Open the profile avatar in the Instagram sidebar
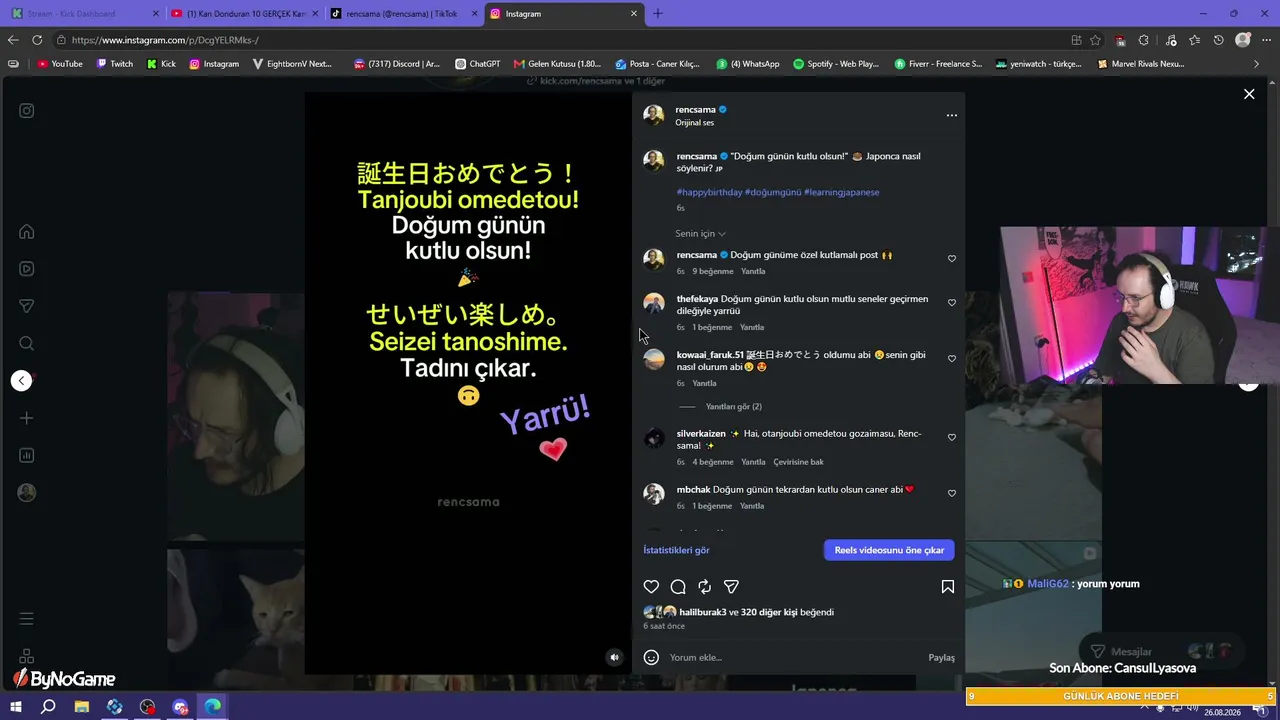The width and height of the screenshot is (1280, 720). [27, 492]
